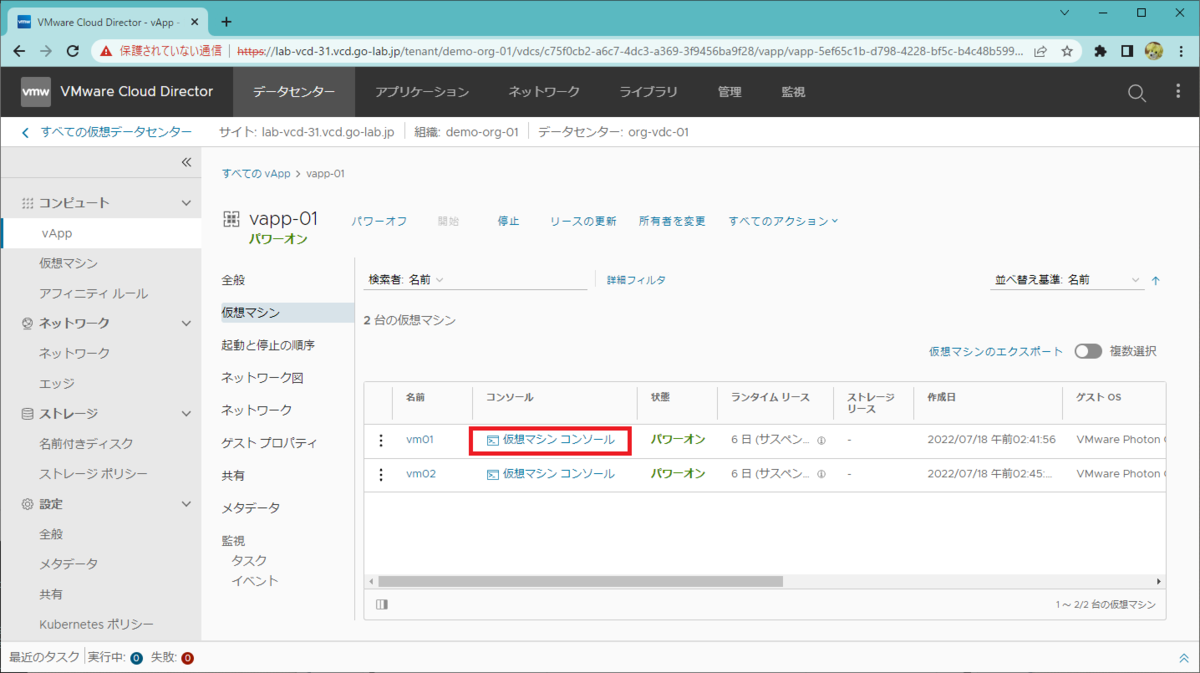Click the info icon in vm02 runtime lease
1200x673 pixels.
pos(821,474)
